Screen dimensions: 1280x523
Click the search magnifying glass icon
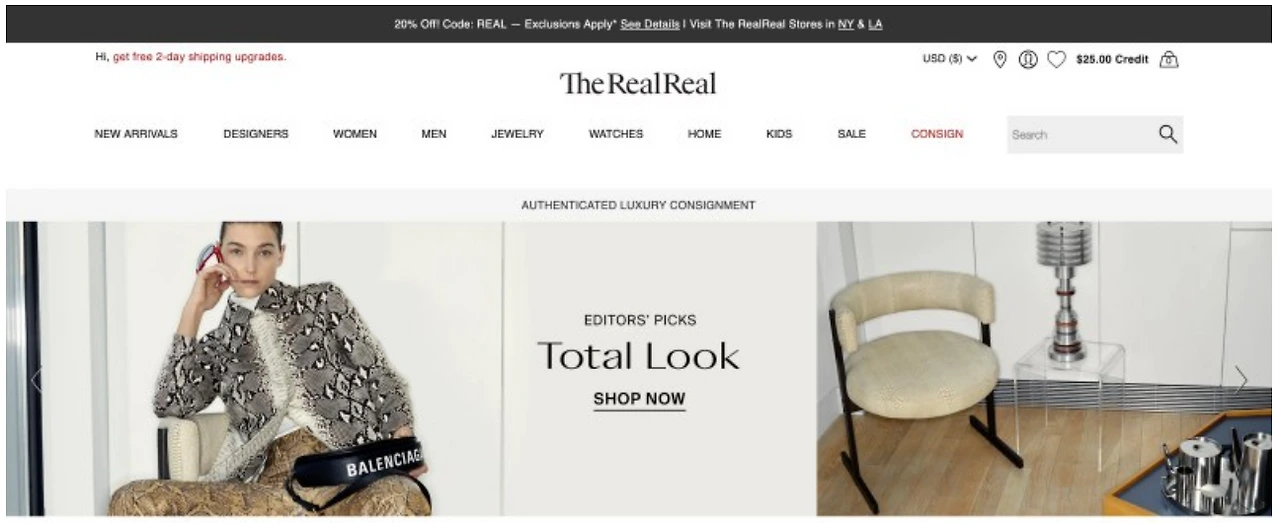(x=1167, y=134)
